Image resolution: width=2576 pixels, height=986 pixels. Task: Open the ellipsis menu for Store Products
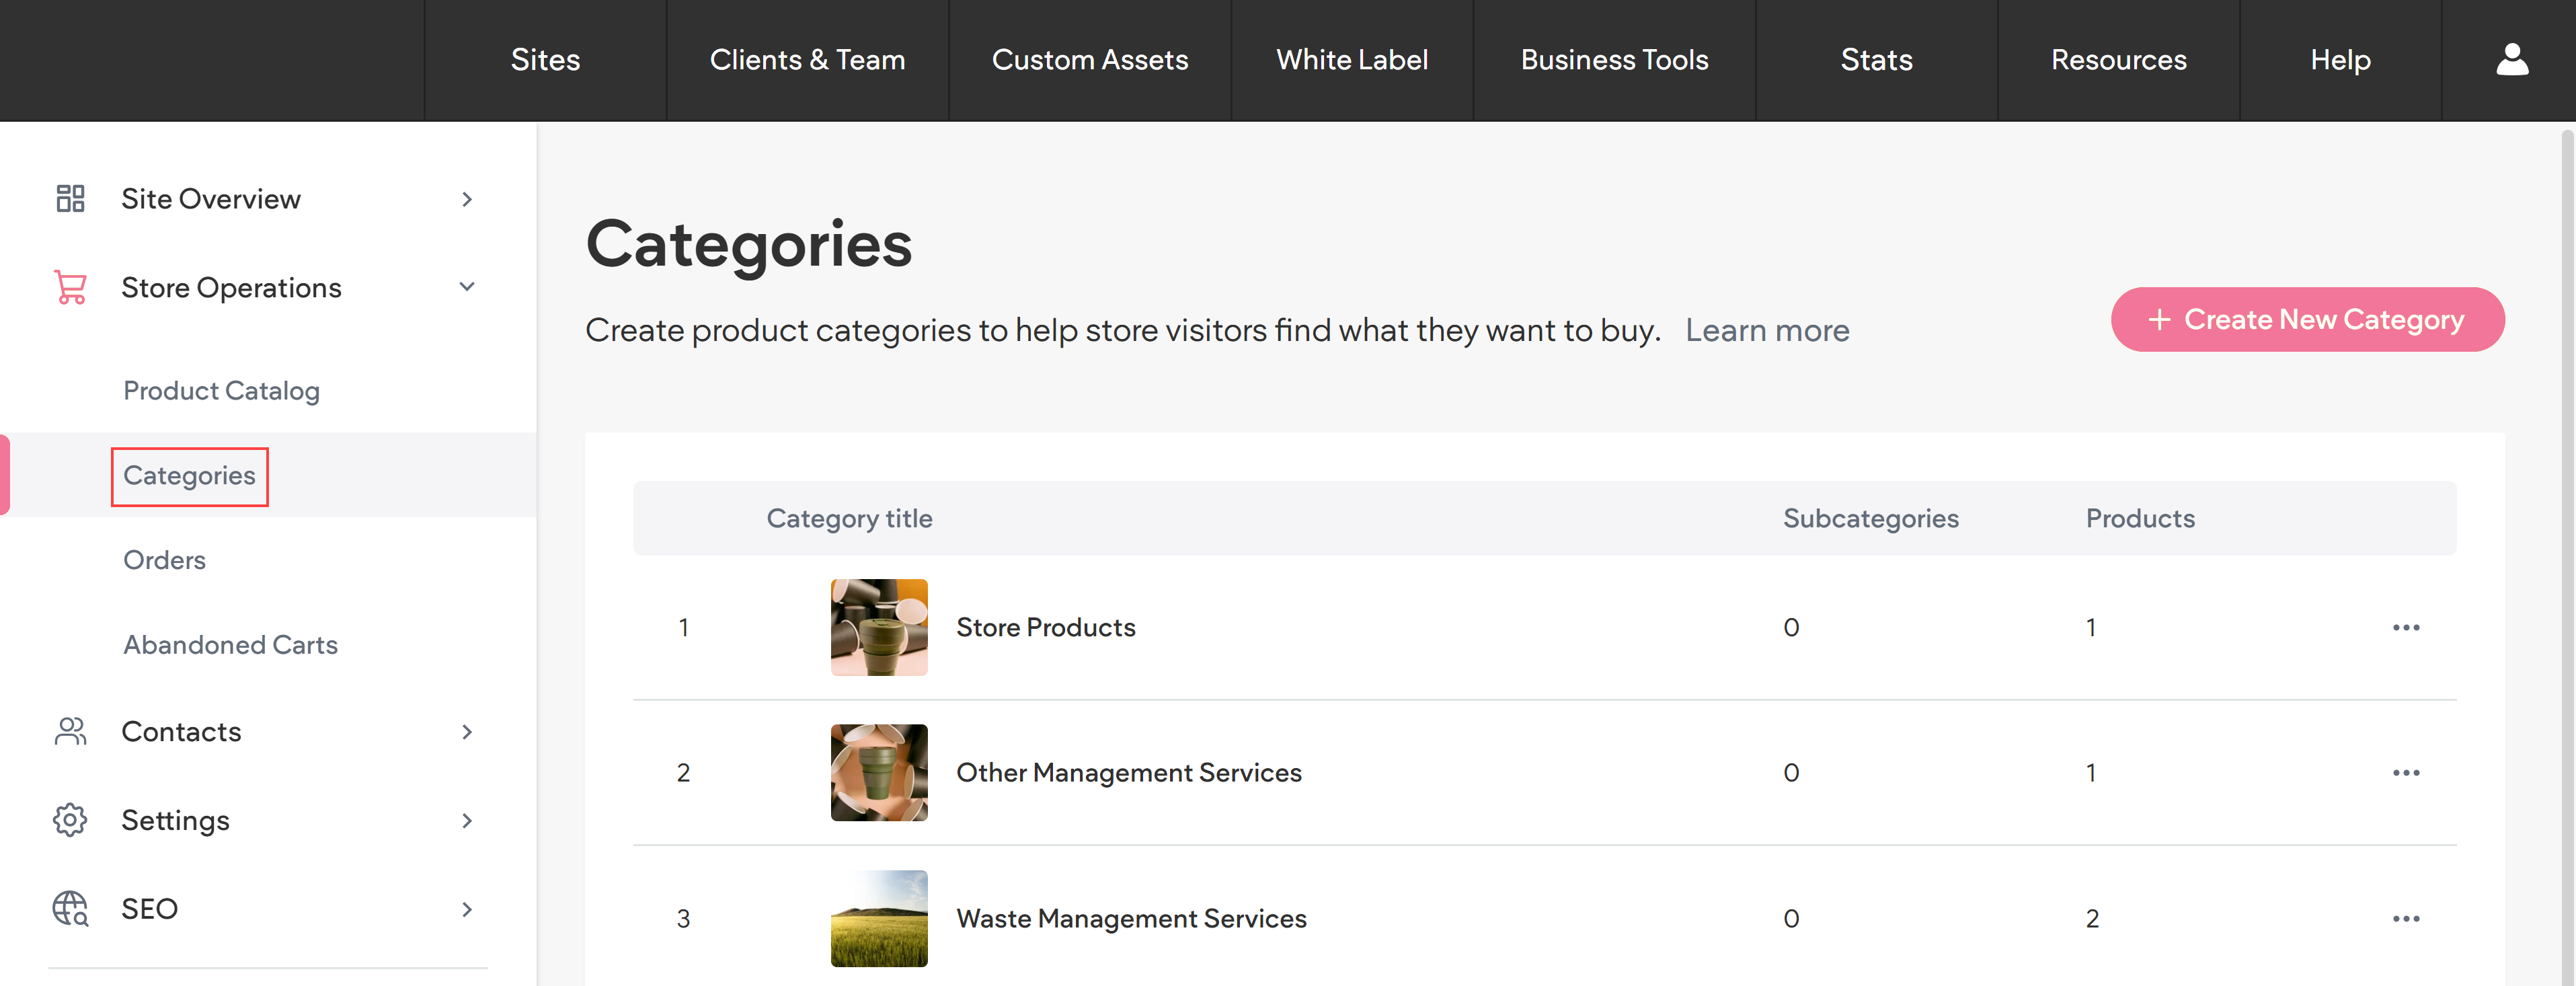(2407, 627)
